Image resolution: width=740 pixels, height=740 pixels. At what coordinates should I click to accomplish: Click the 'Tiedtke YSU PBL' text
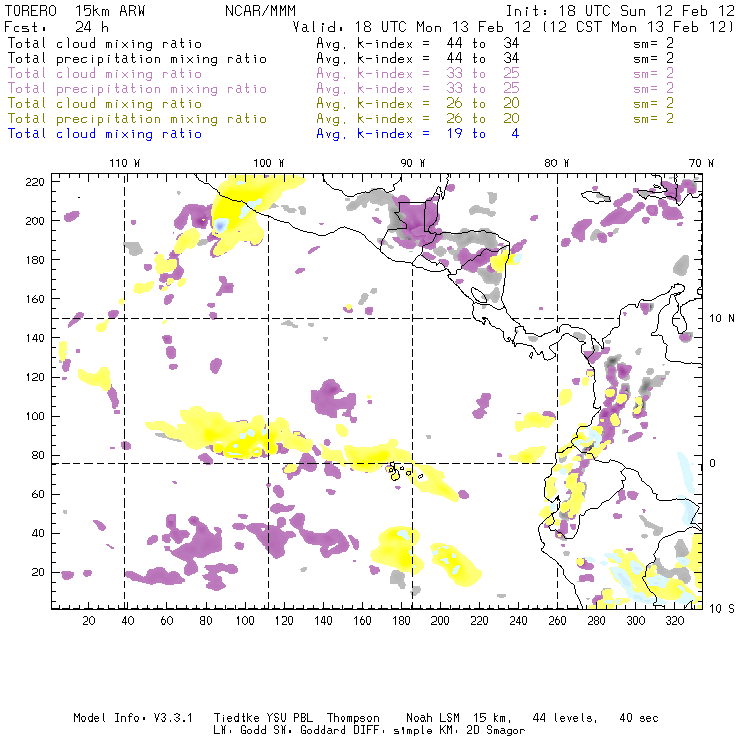click(263, 718)
